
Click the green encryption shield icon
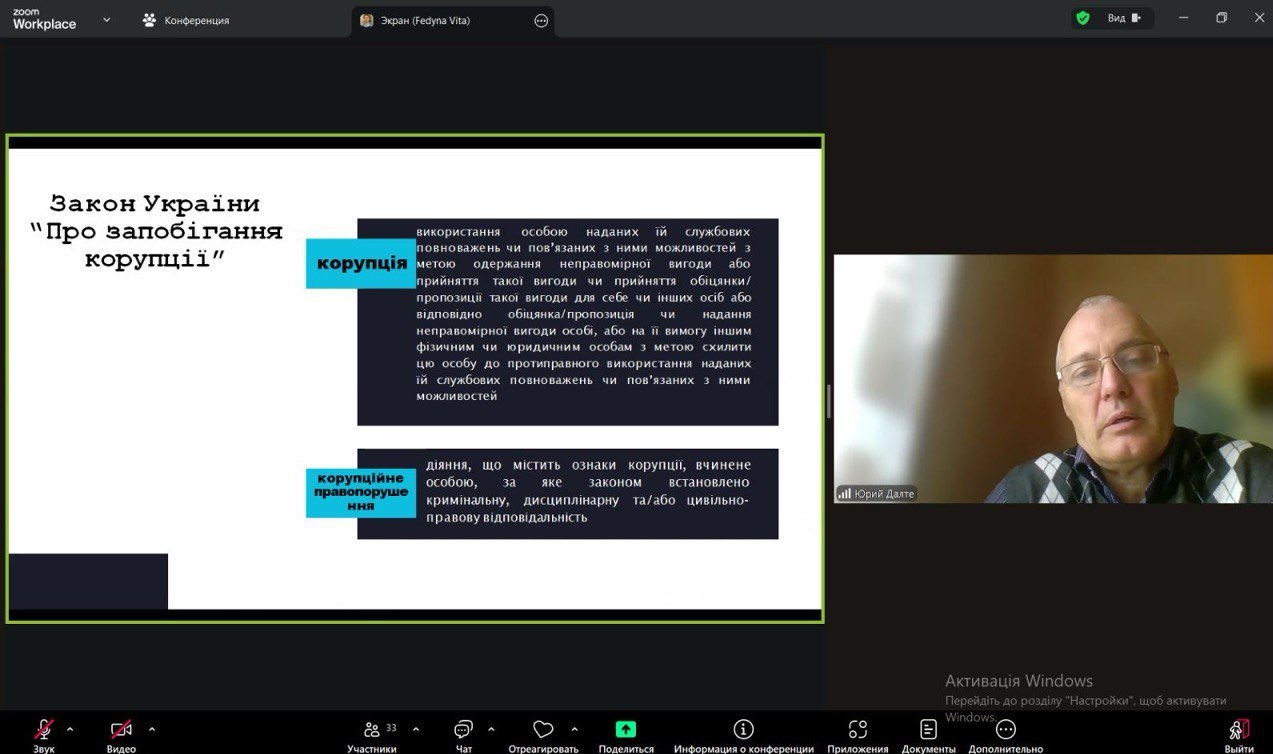[1082, 18]
